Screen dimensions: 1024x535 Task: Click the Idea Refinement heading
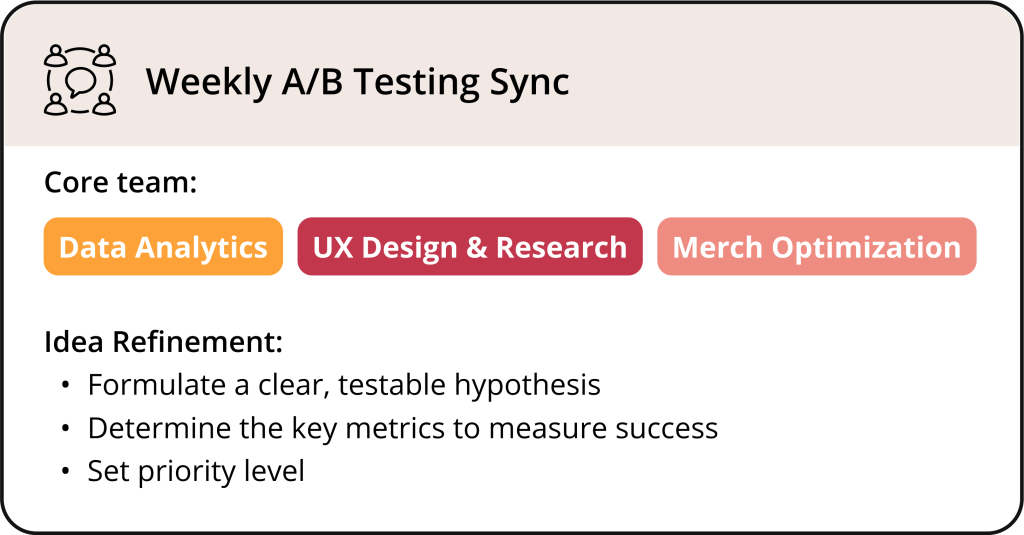(x=163, y=342)
